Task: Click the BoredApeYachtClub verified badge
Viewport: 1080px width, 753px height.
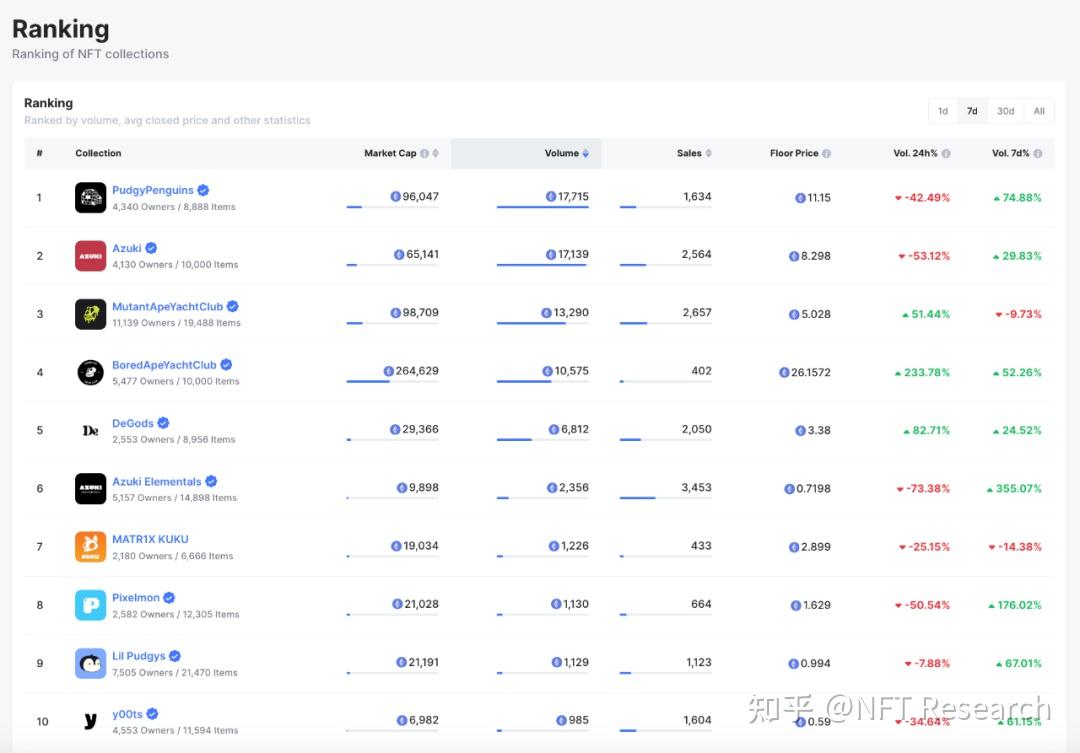Action: pyautogui.click(x=226, y=364)
